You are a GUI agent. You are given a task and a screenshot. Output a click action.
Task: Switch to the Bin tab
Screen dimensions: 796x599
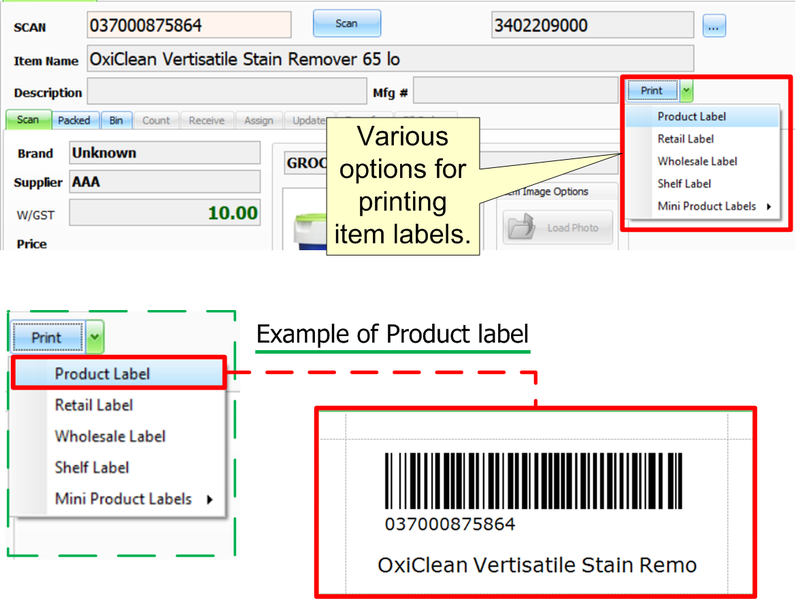(x=116, y=120)
